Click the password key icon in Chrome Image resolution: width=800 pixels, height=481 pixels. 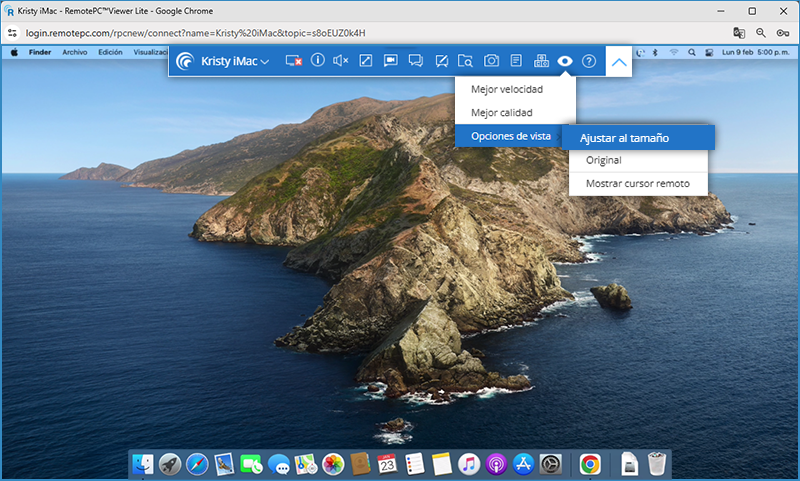point(783,33)
